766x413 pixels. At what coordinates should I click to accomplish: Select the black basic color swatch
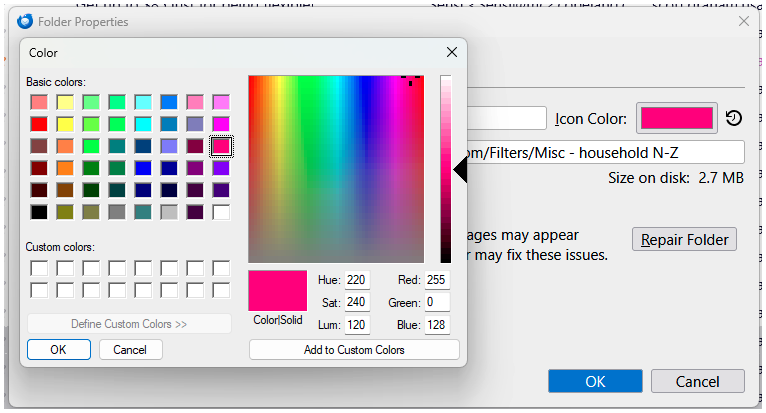pos(39,212)
